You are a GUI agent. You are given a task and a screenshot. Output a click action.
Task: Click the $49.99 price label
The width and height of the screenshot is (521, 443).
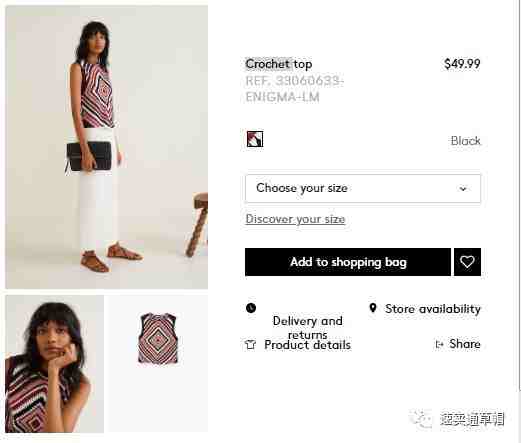462,63
